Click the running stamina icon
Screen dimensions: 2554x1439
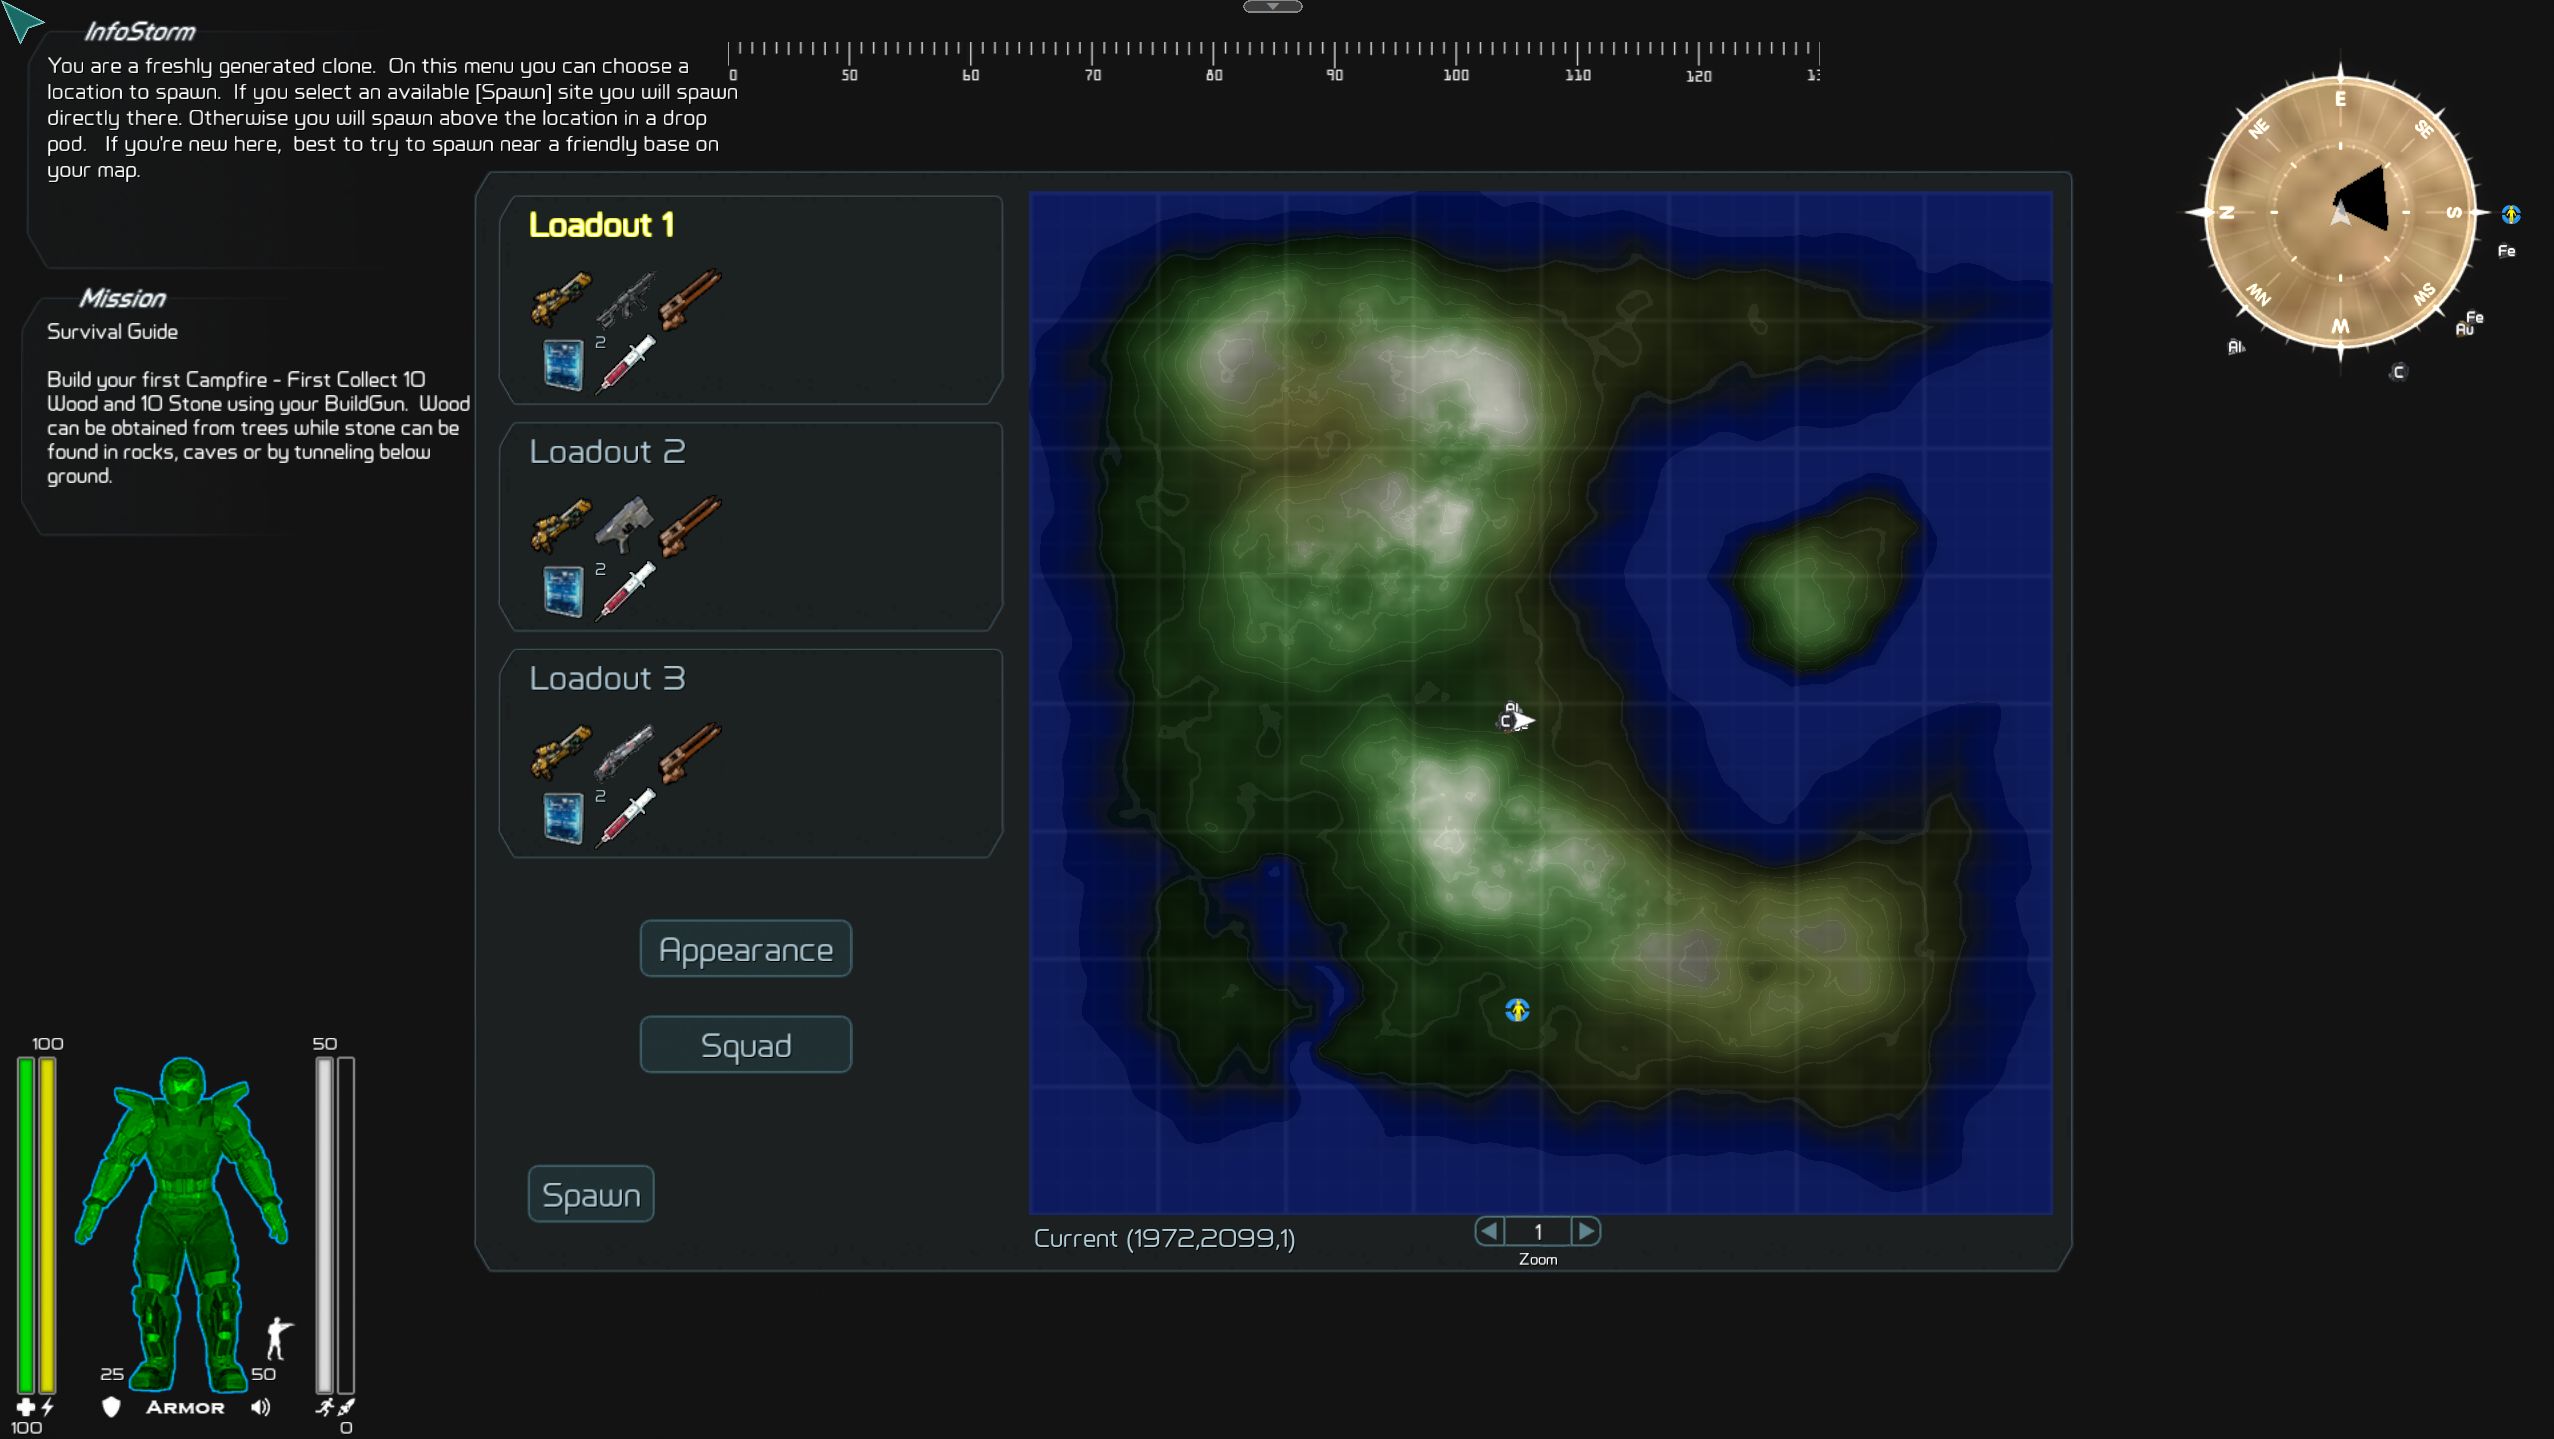[x=325, y=1407]
